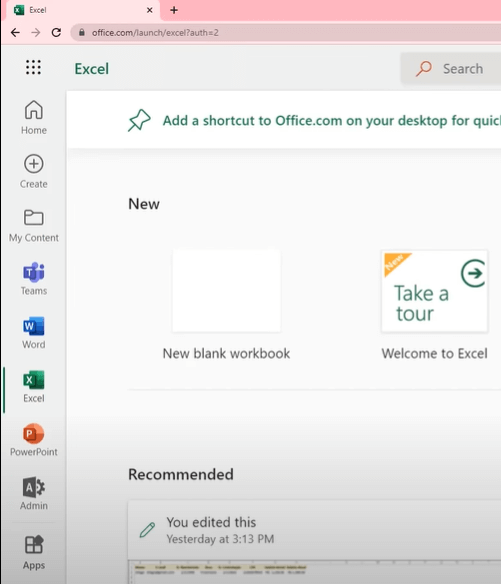Open the Apps page in the sidebar

coord(34,553)
